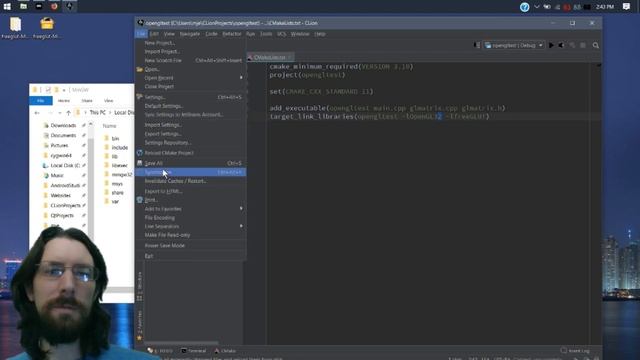640x360 pixels.
Task: Click the Home tab in Explorer window
Action: 64,101
